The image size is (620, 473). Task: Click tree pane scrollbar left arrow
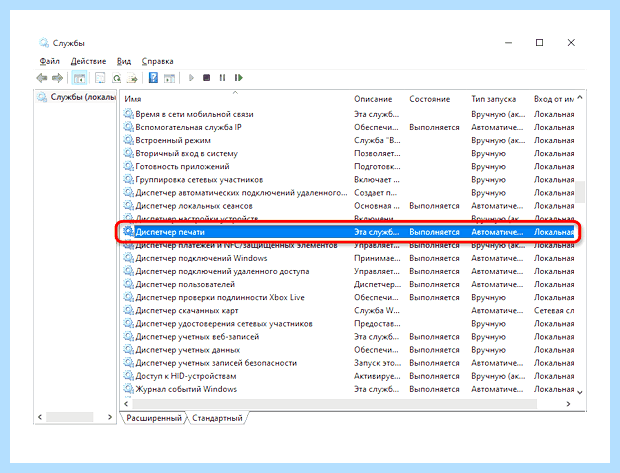[x=40, y=417]
